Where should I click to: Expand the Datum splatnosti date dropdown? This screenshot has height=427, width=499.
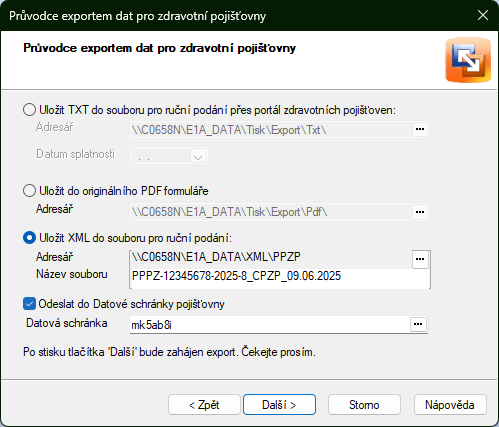pos(198,155)
